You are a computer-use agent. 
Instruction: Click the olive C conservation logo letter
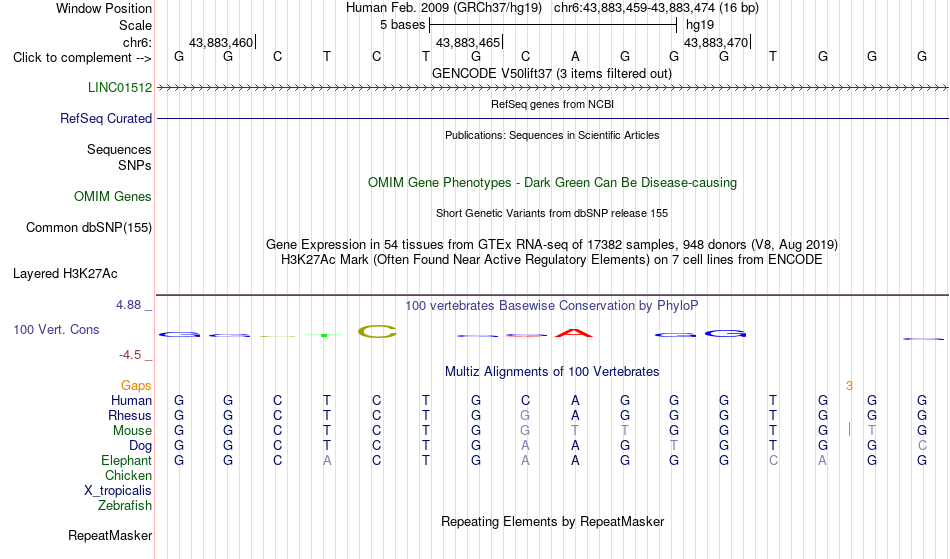[377, 331]
